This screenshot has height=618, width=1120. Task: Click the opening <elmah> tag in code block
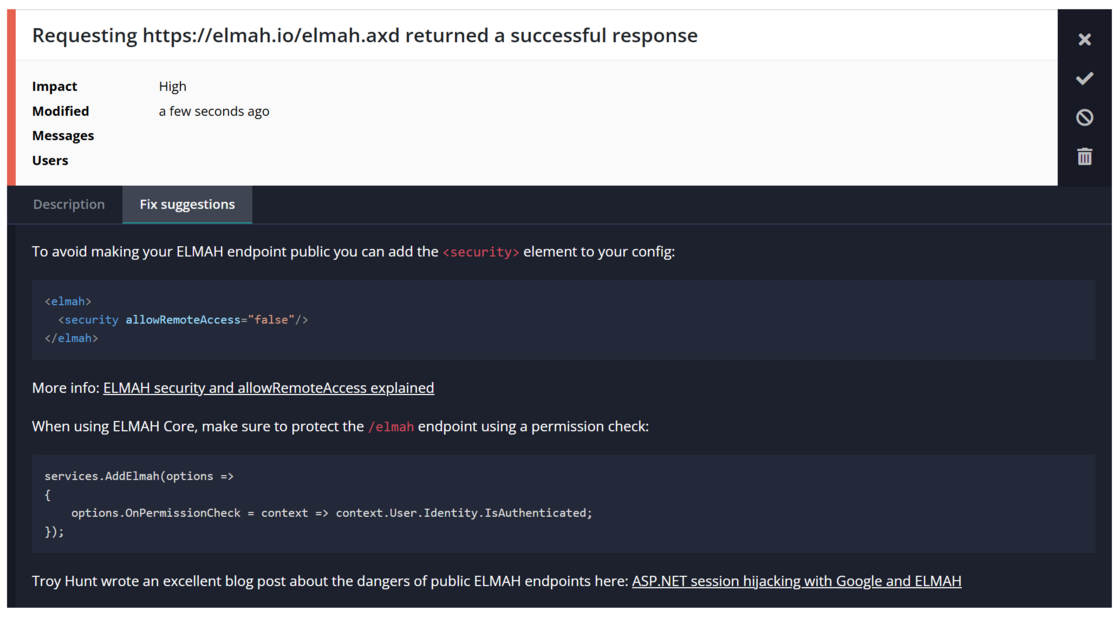click(x=68, y=301)
